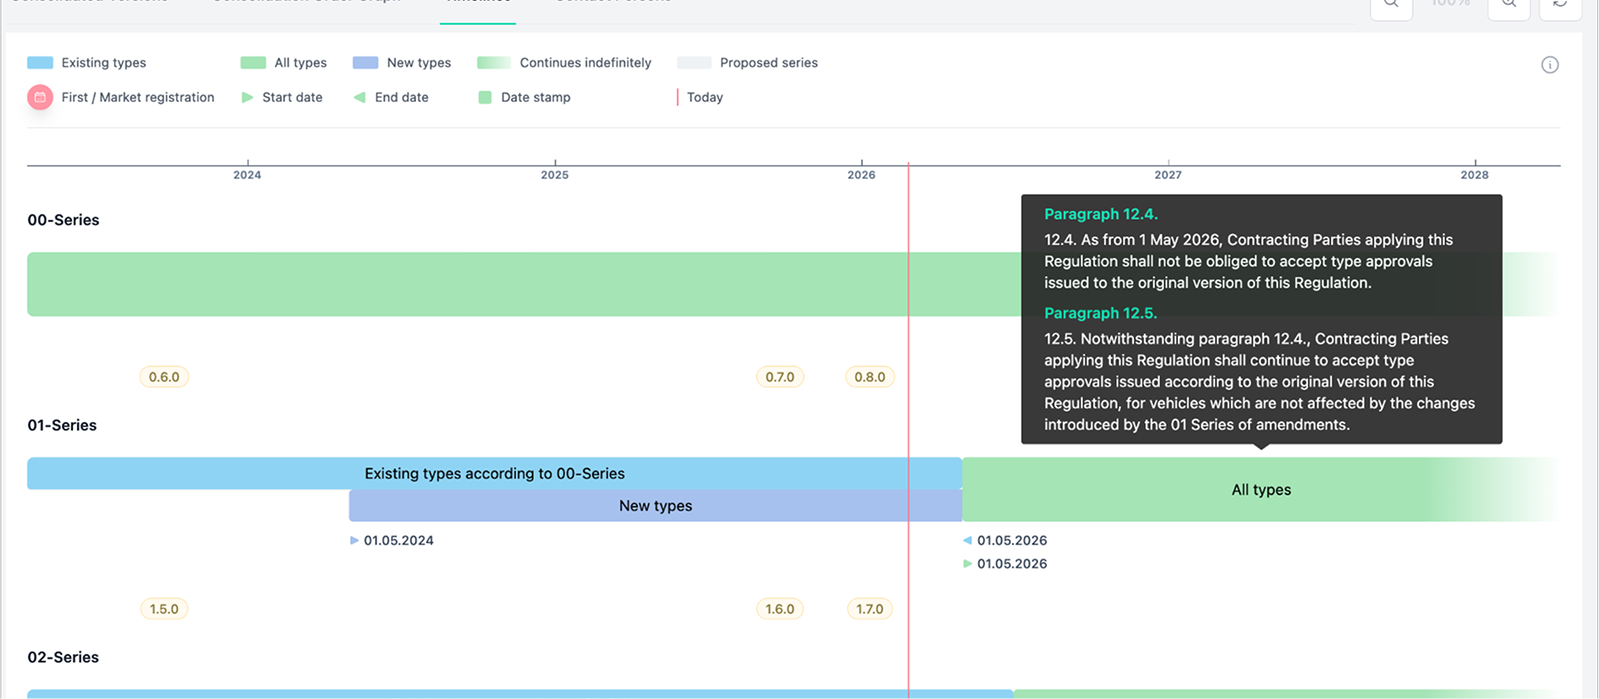The width and height of the screenshot is (1599, 699).
Task: Click the End date arrow legend icon
Action: click(360, 97)
